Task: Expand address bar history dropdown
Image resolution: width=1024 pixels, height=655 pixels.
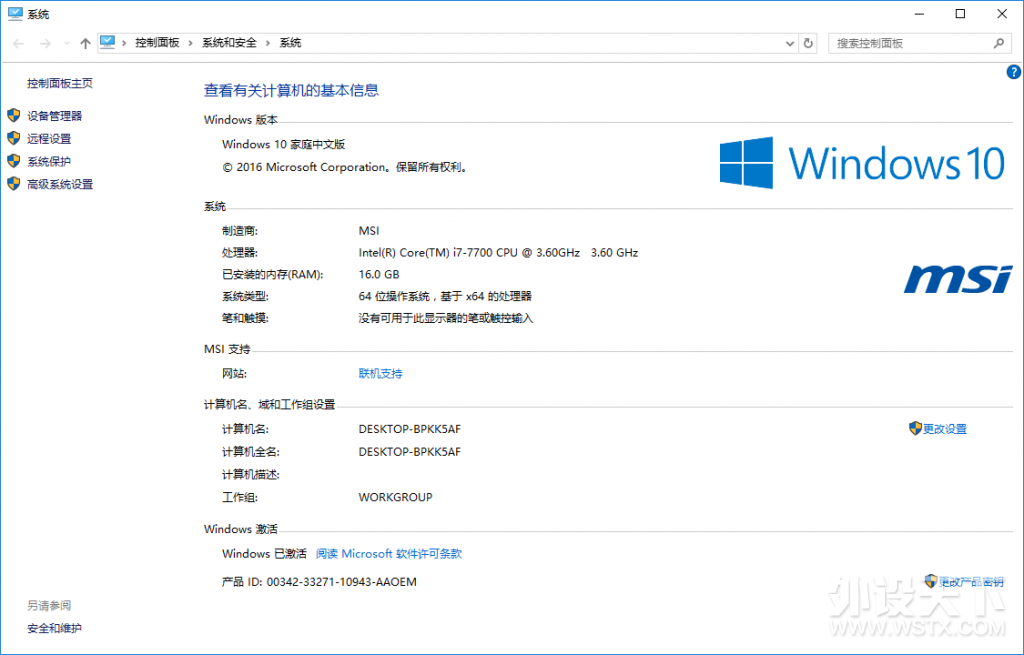Action: pyautogui.click(x=790, y=43)
